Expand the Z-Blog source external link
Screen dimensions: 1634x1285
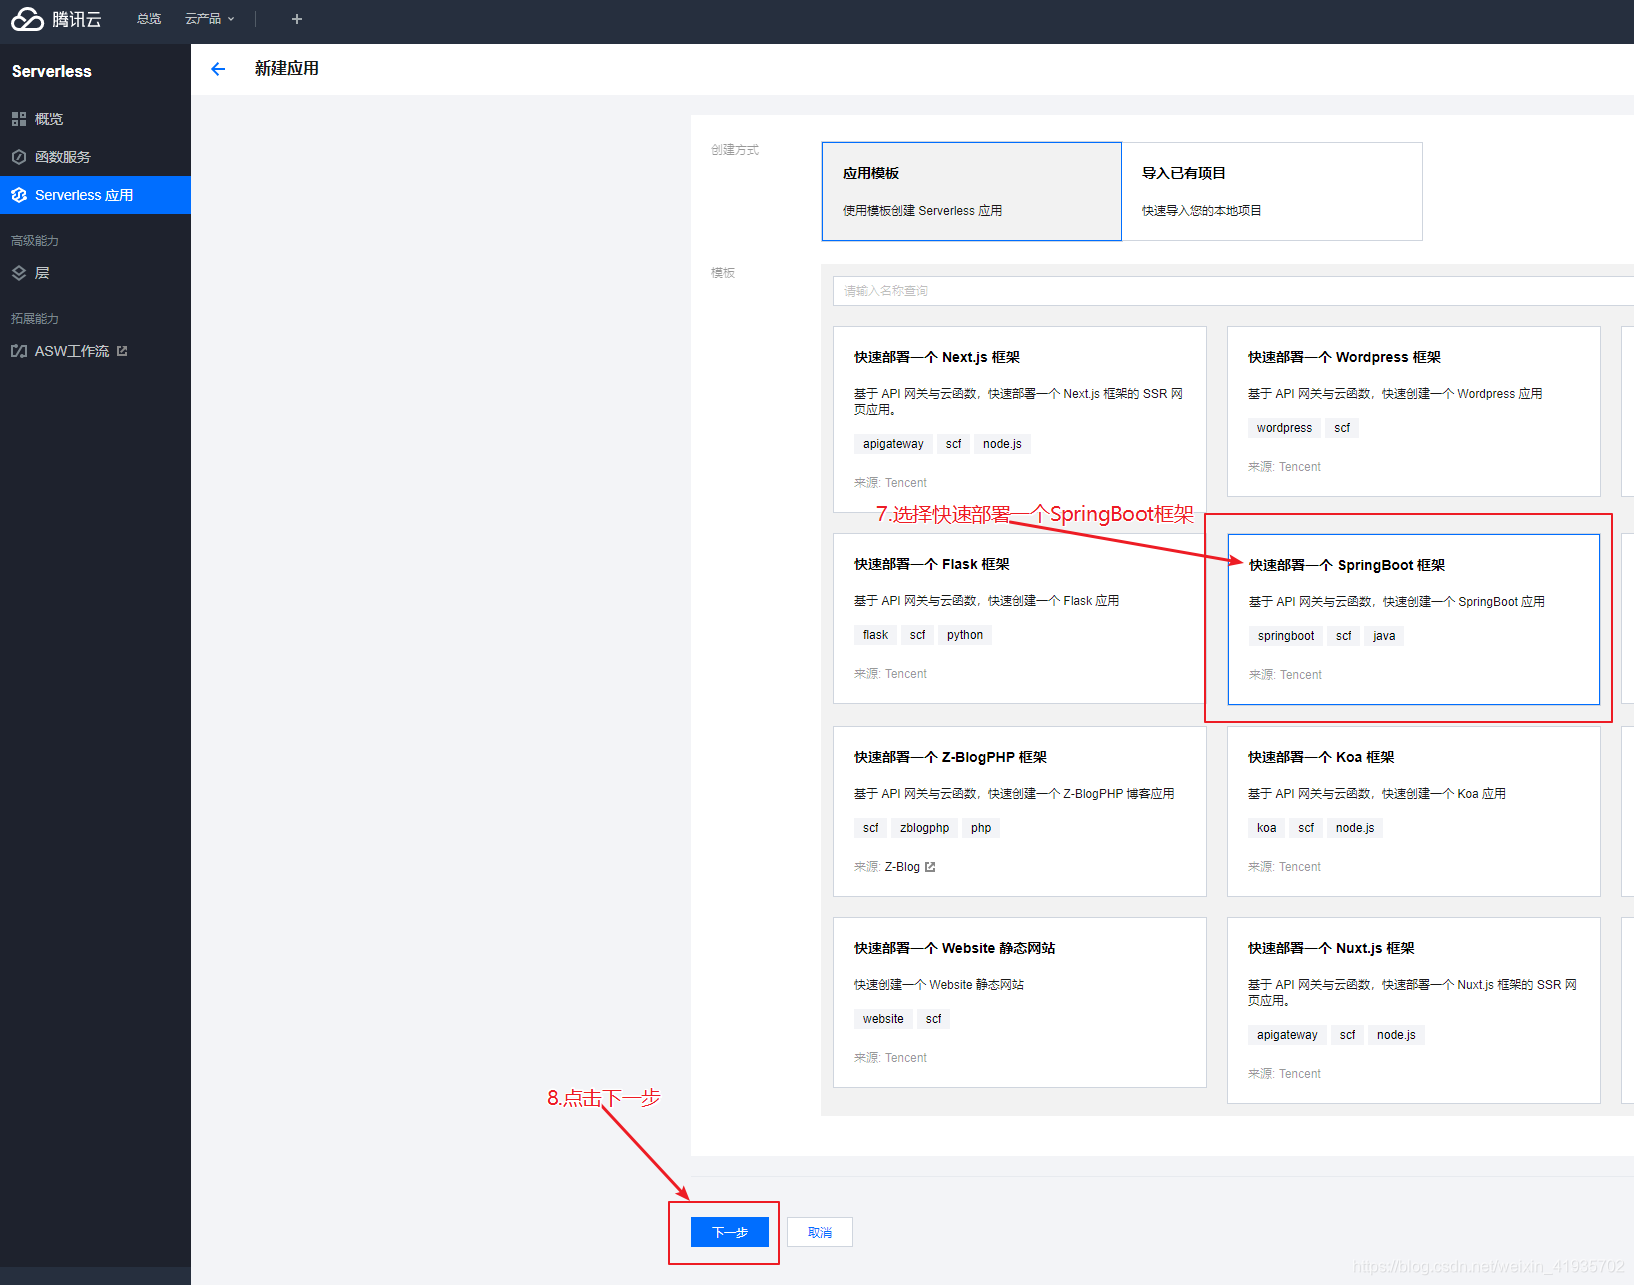[929, 866]
